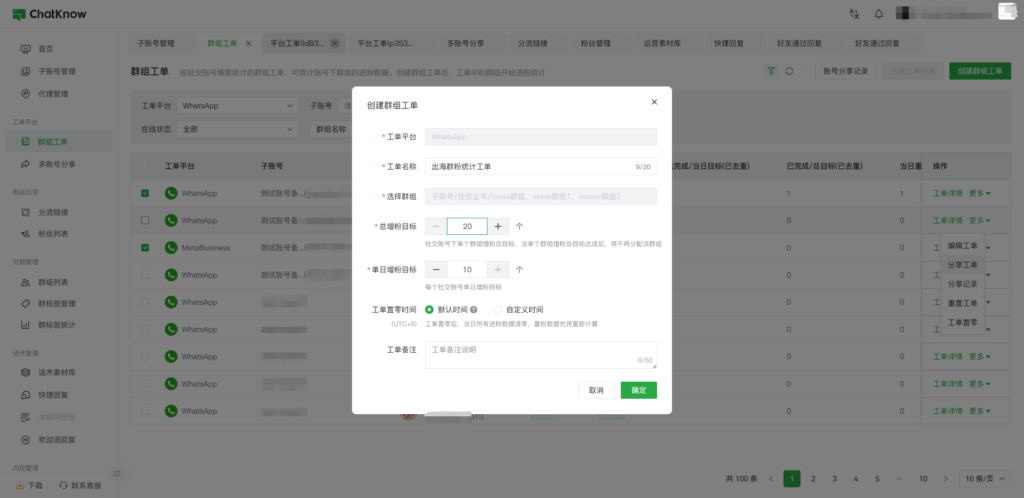Toggle the table header select-all checkbox
Image resolution: width=1024 pixels, height=498 pixels.
tap(145, 166)
